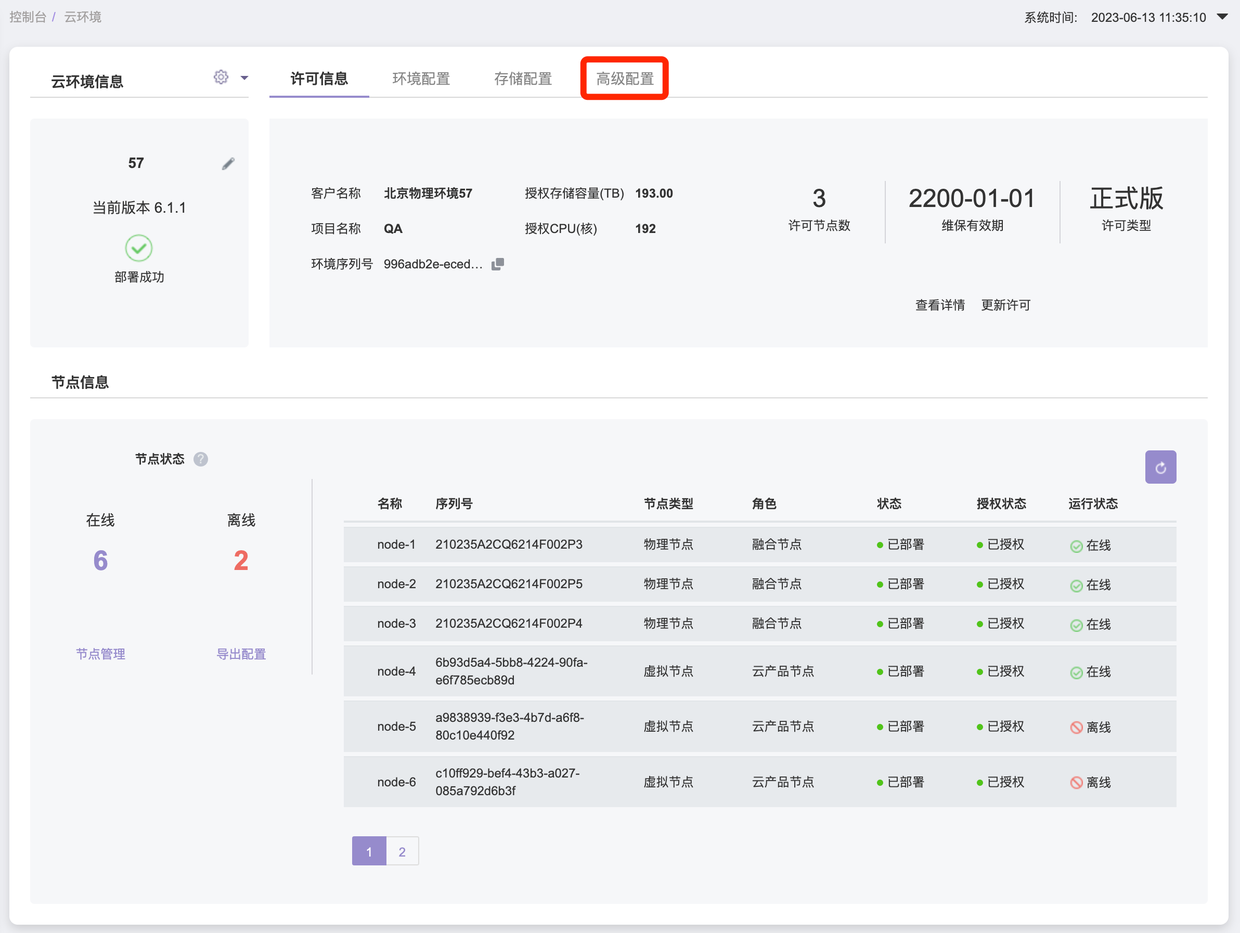Expand the dropdown caret next to gear icon
Image resolution: width=1240 pixels, height=933 pixels.
pos(244,78)
